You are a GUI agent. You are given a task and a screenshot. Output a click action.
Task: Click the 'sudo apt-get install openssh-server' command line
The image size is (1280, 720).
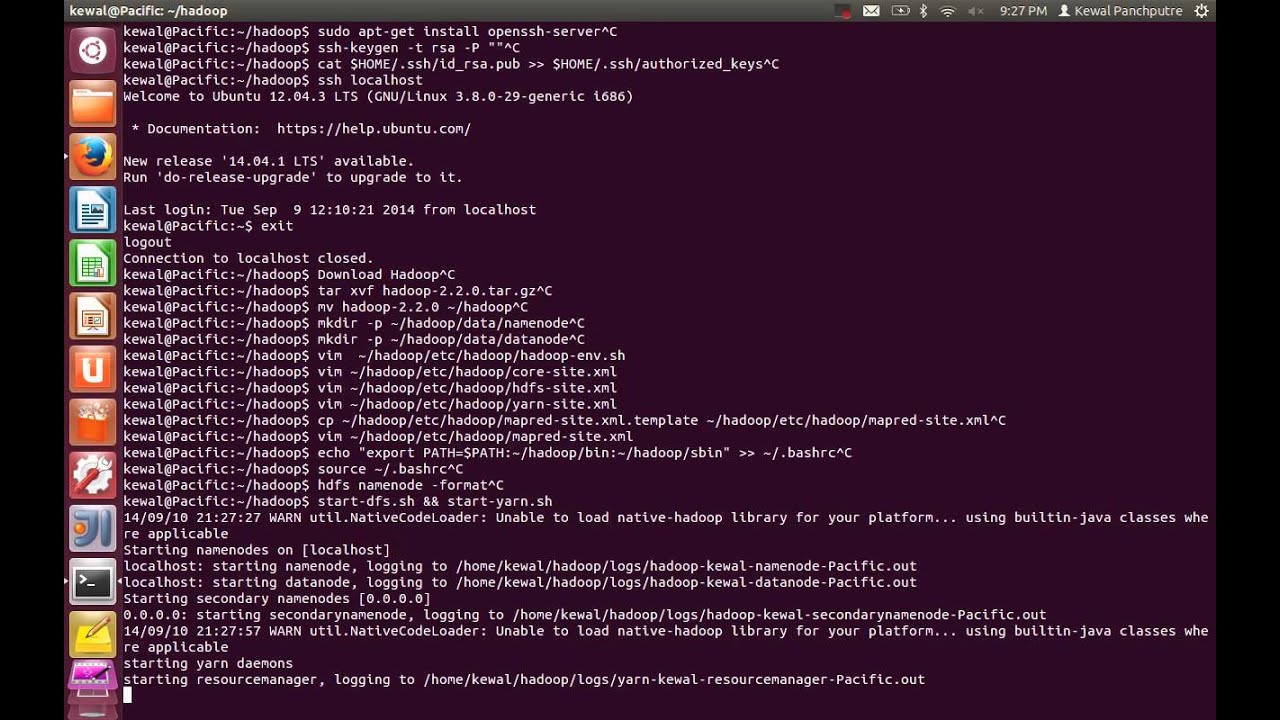click(x=370, y=31)
